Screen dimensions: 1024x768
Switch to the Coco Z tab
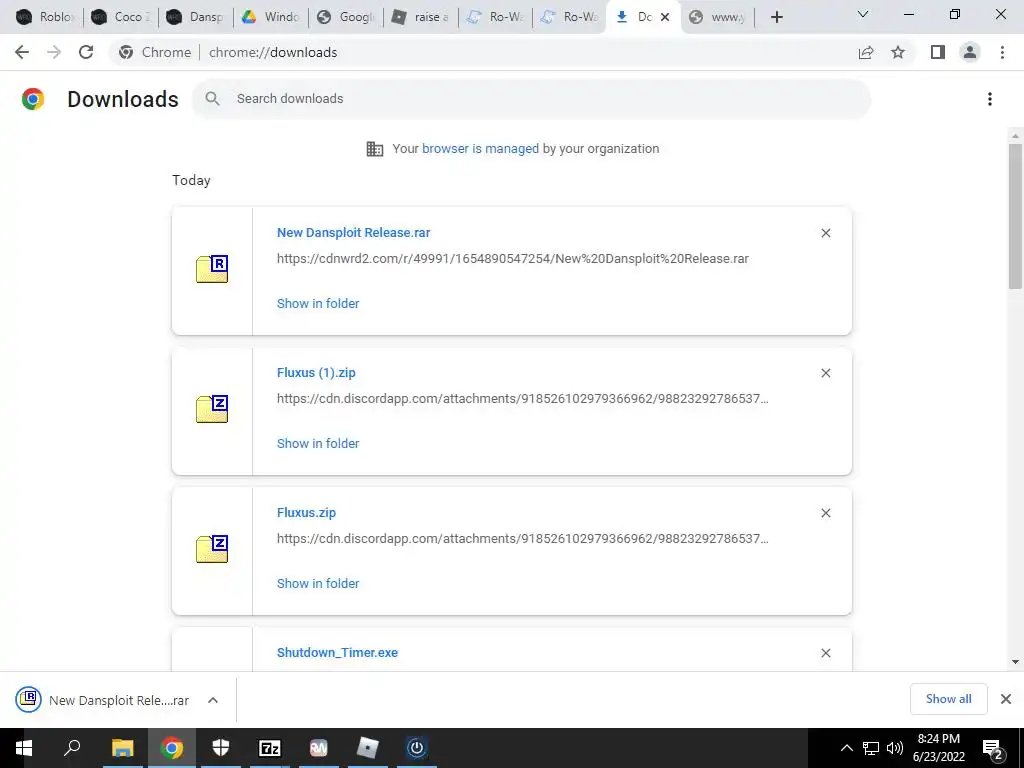(x=121, y=17)
